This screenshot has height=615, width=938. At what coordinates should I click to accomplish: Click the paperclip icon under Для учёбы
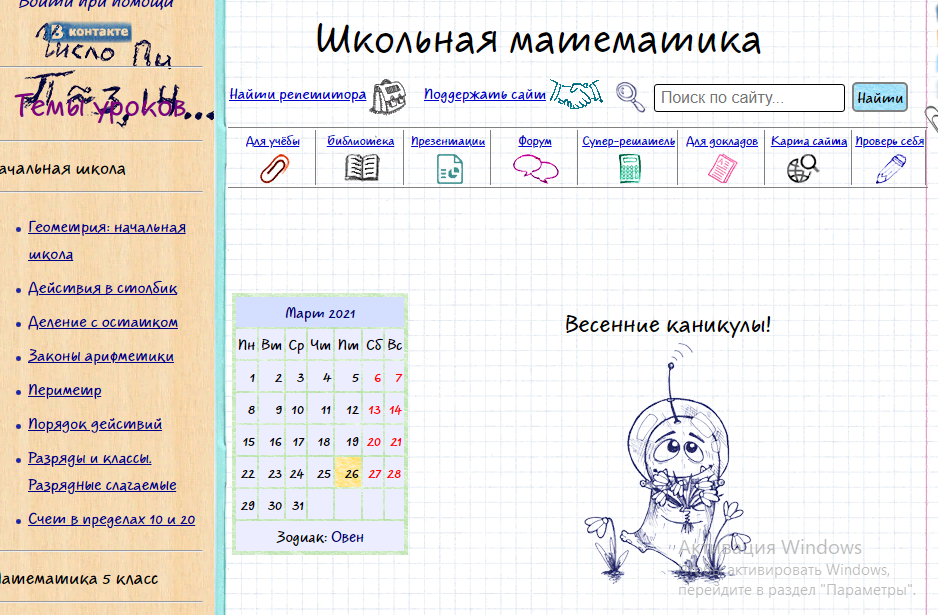273,168
